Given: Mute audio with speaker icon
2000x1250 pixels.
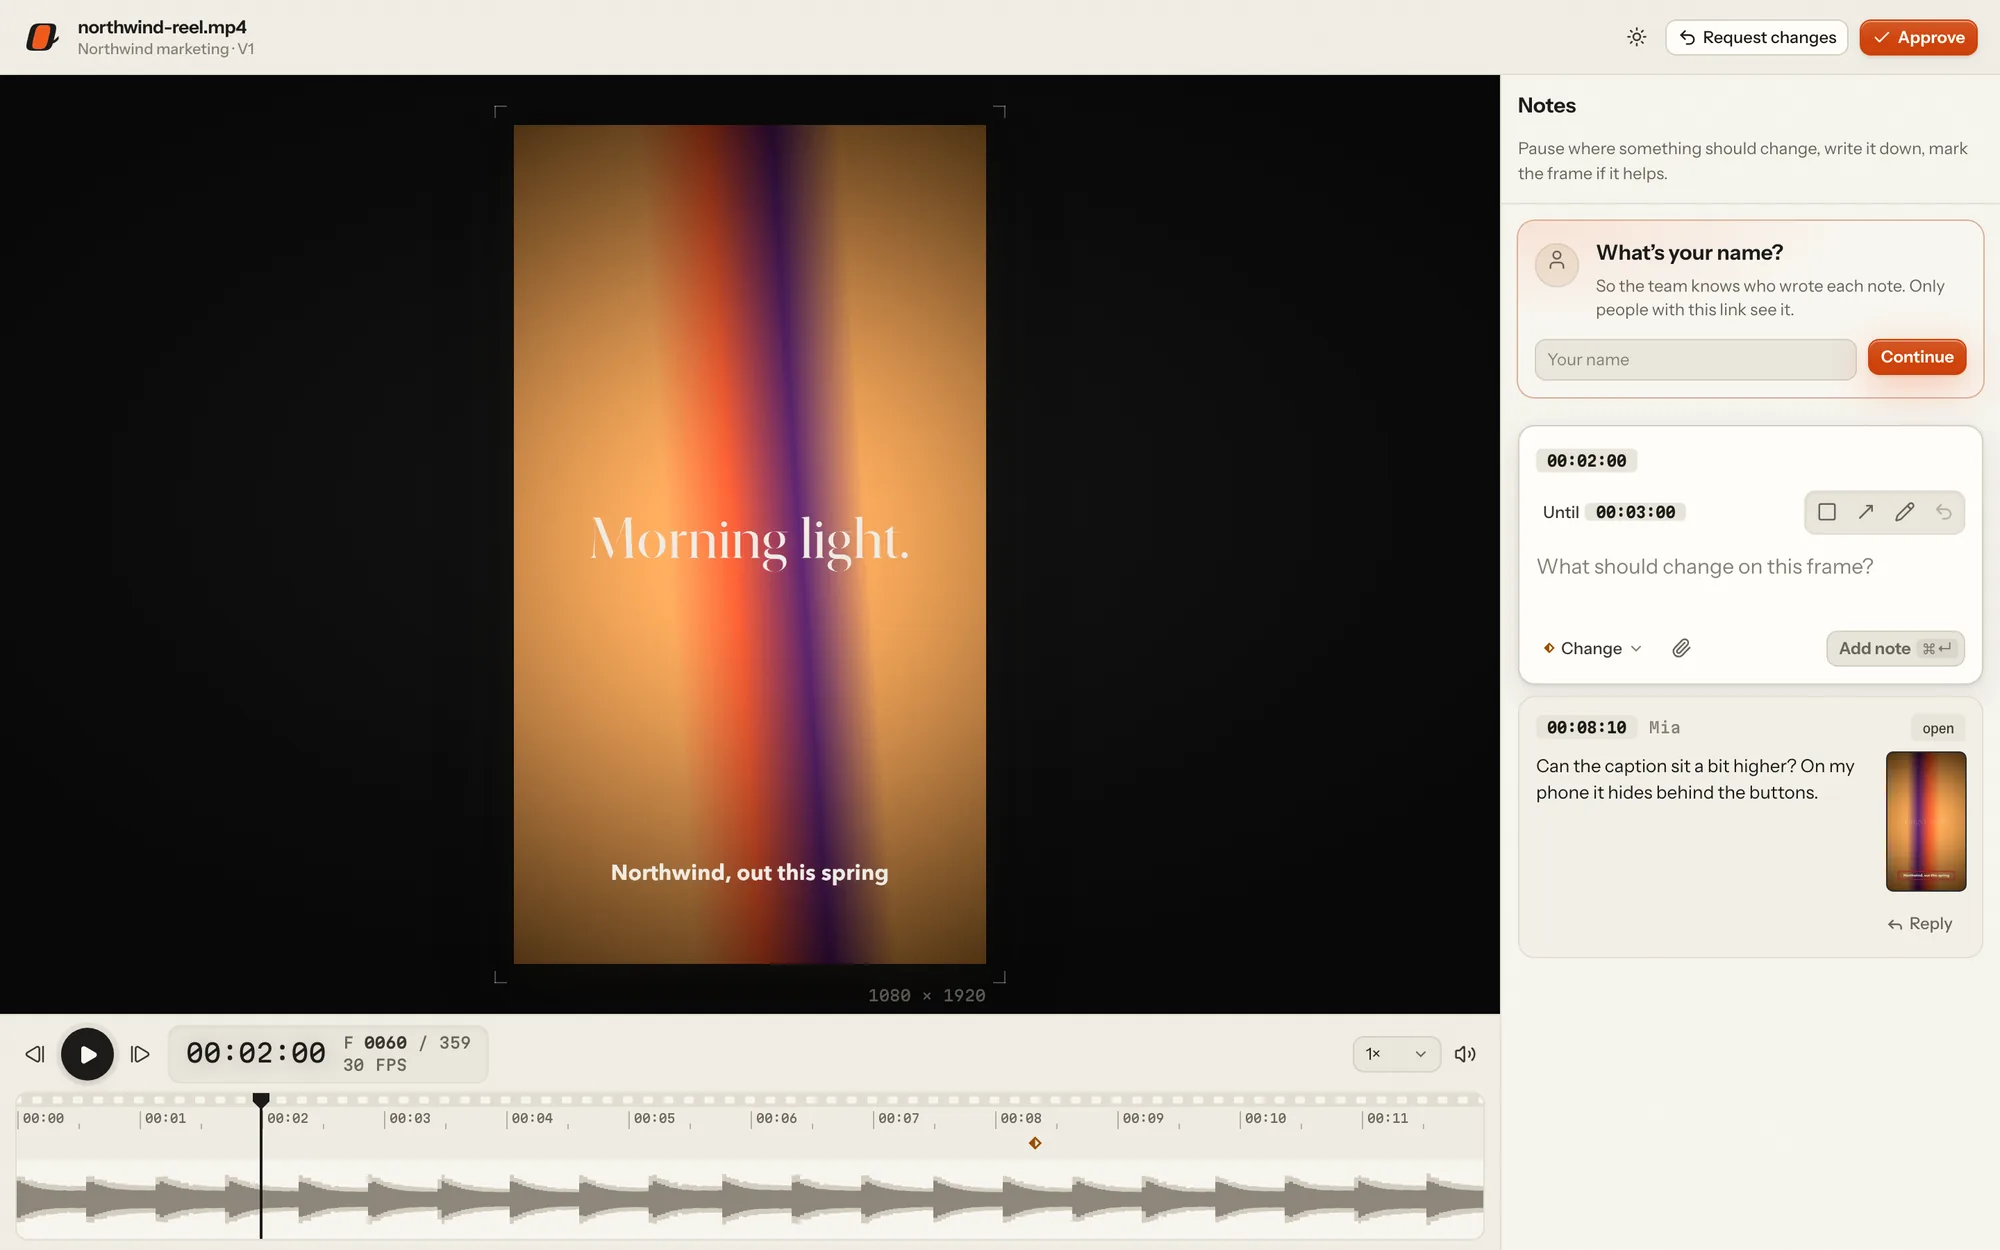Looking at the screenshot, I should pos(1465,1054).
